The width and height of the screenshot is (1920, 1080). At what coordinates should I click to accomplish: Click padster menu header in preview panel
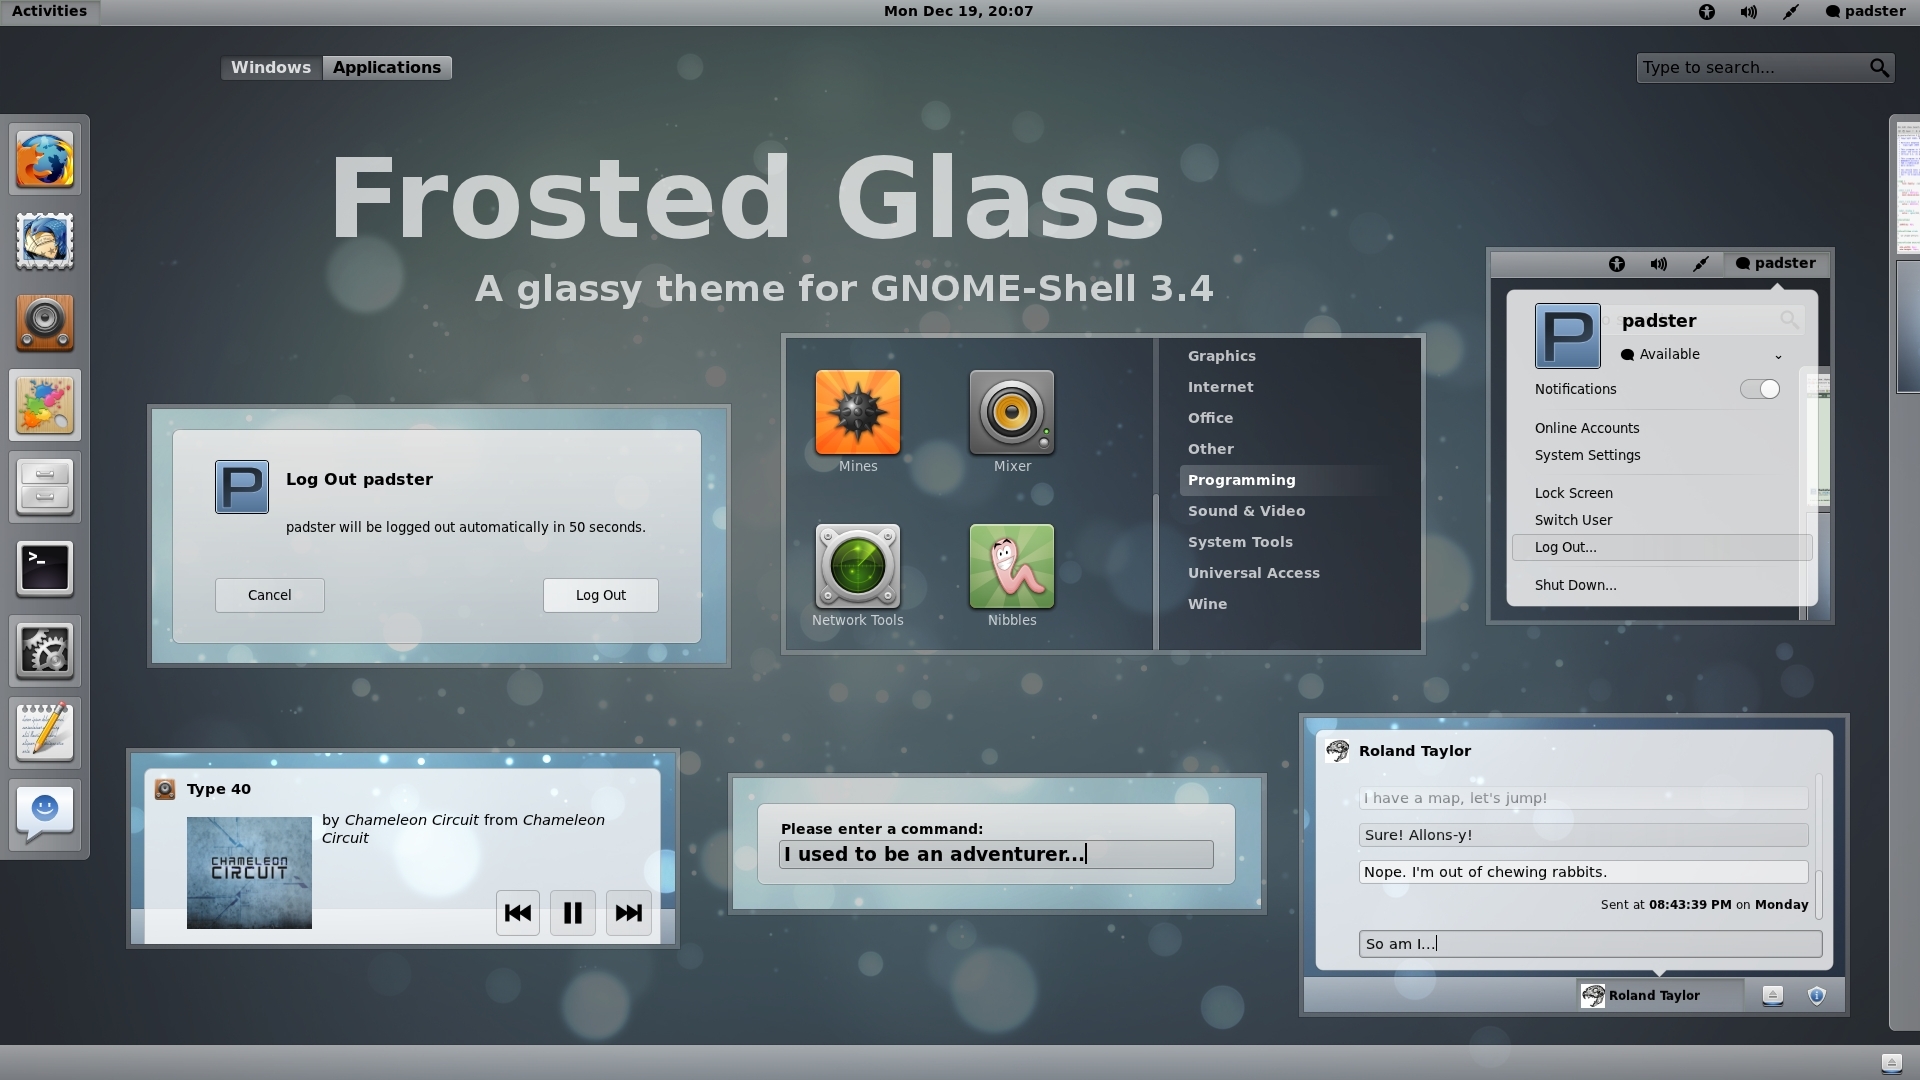tap(1775, 264)
